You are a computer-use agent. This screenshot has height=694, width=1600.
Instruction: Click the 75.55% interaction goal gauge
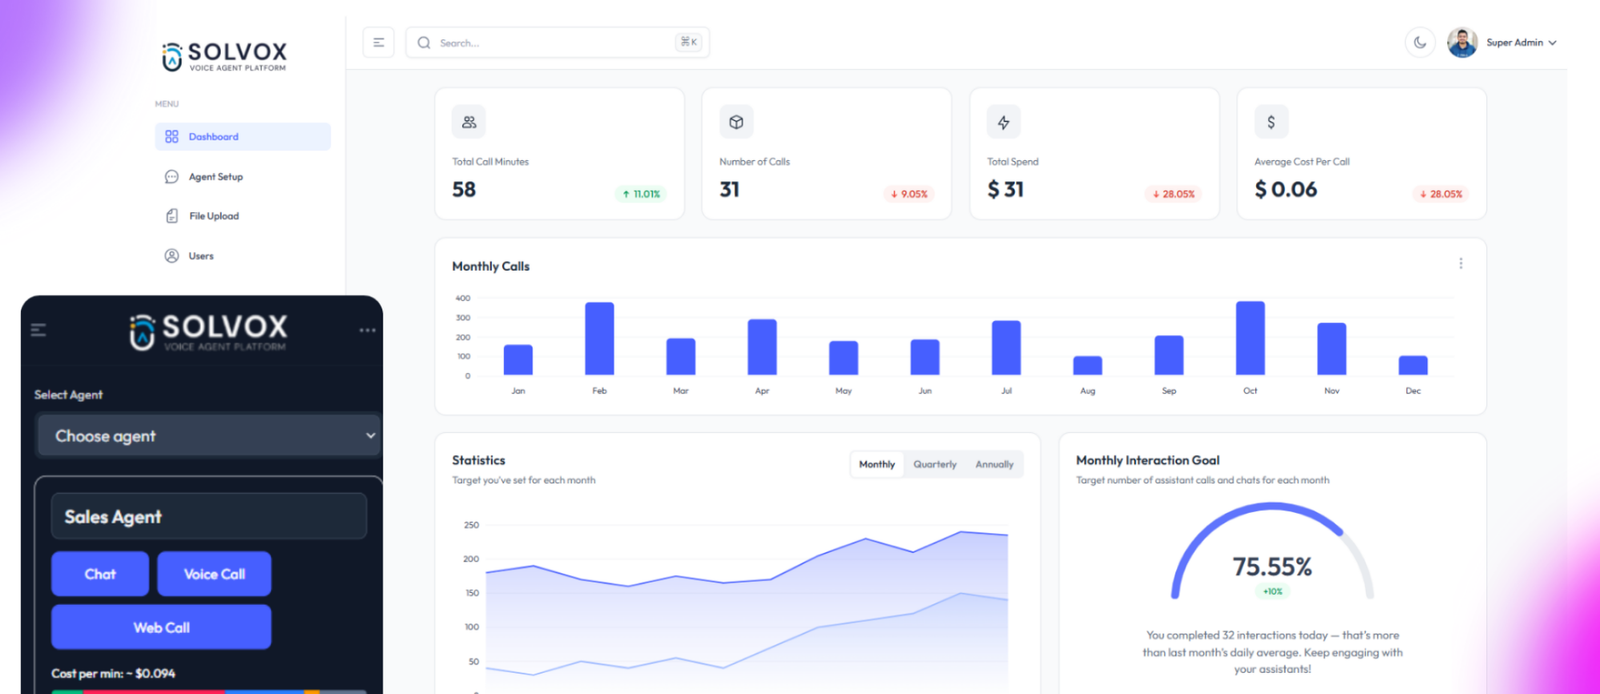pyautogui.click(x=1272, y=560)
